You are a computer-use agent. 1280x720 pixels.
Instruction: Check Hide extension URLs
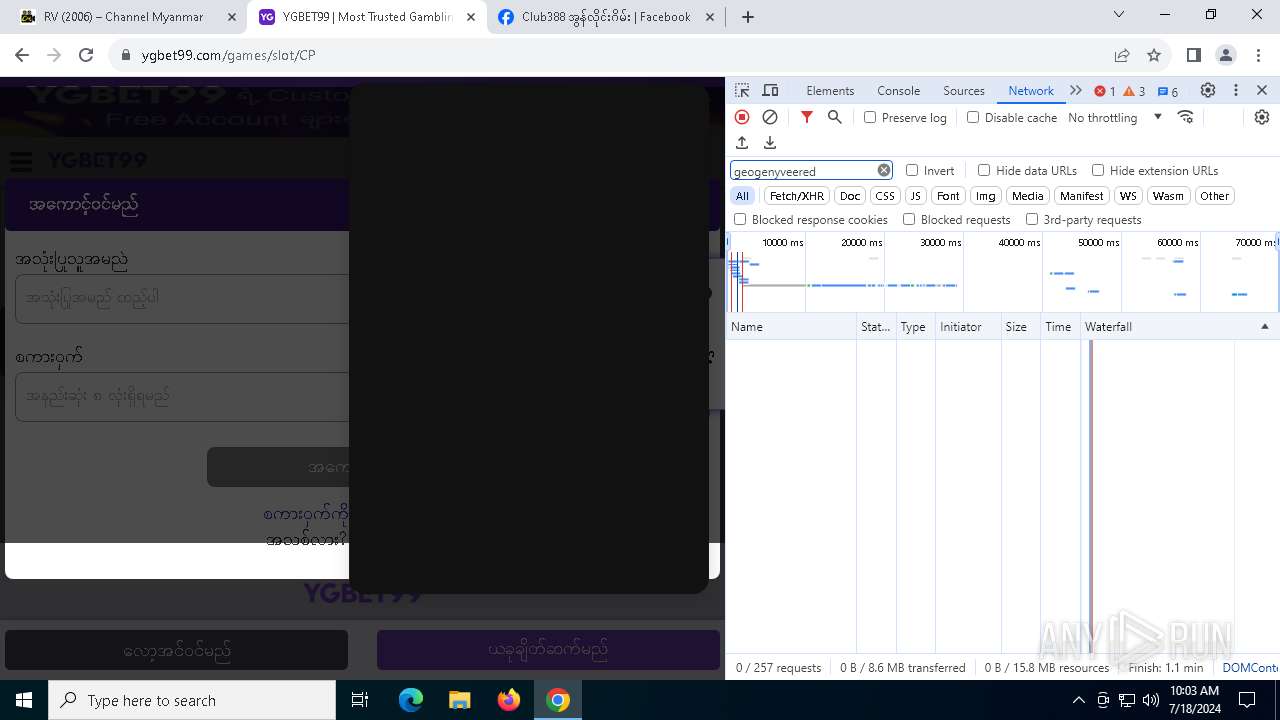coord(1098,170)
